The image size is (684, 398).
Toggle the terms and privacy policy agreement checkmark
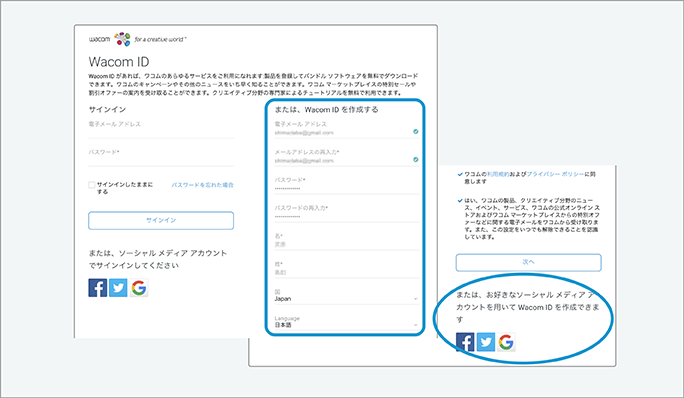pyautogui.click(x=460, y=174)
